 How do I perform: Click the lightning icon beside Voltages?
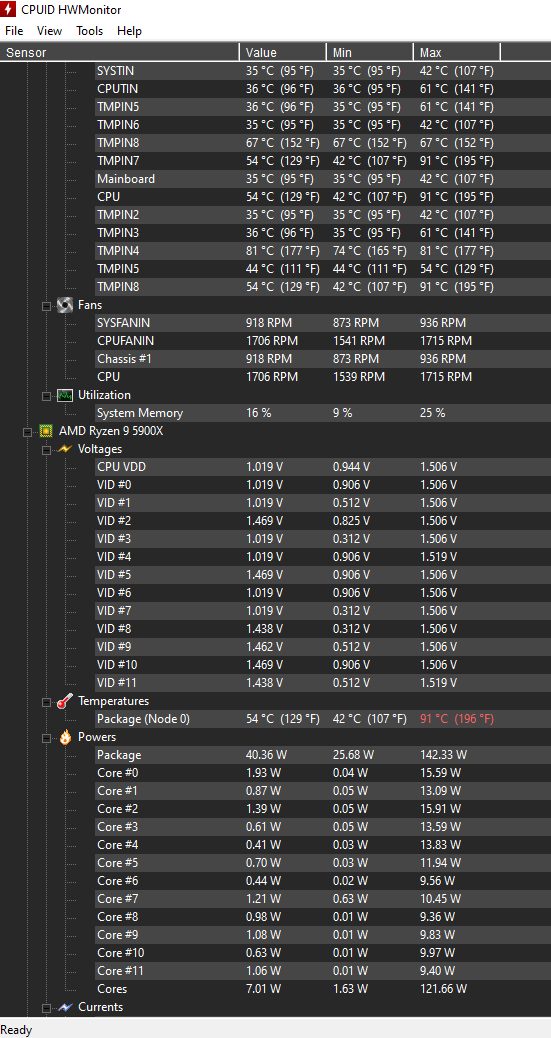pyautogui.click(x=64, y=449)
